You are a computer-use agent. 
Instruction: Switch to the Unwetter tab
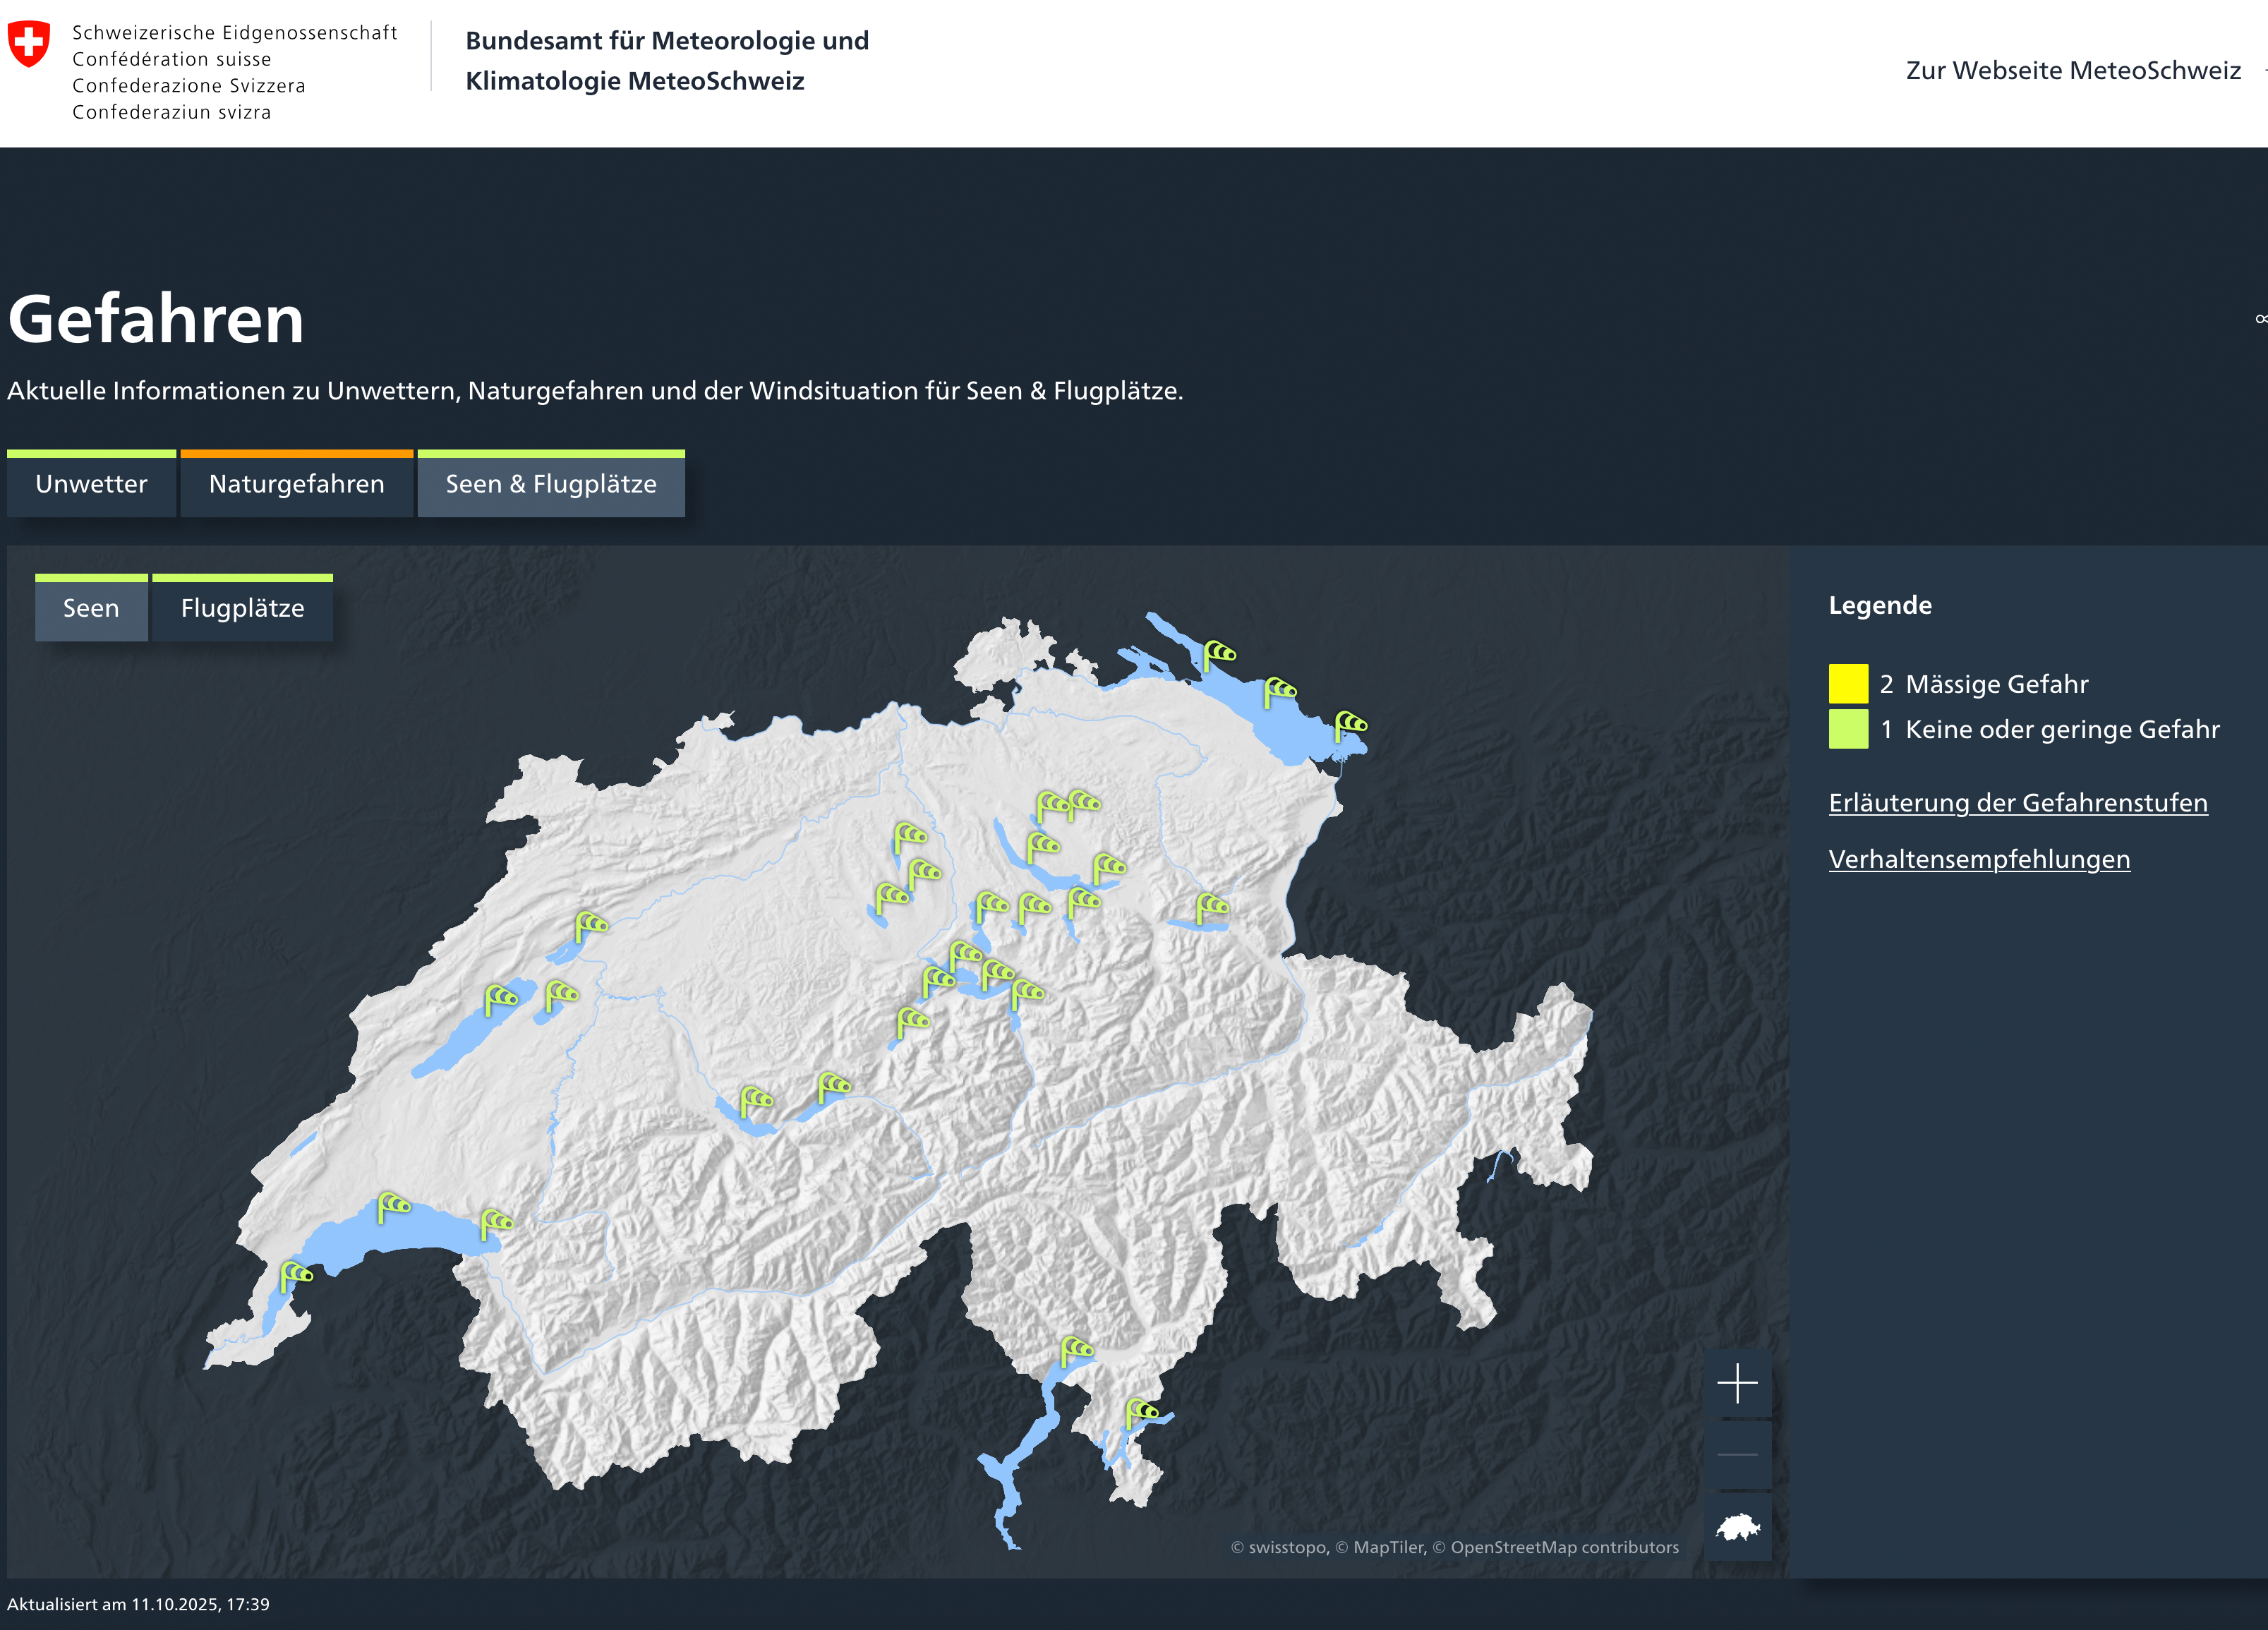click(91, 485)
